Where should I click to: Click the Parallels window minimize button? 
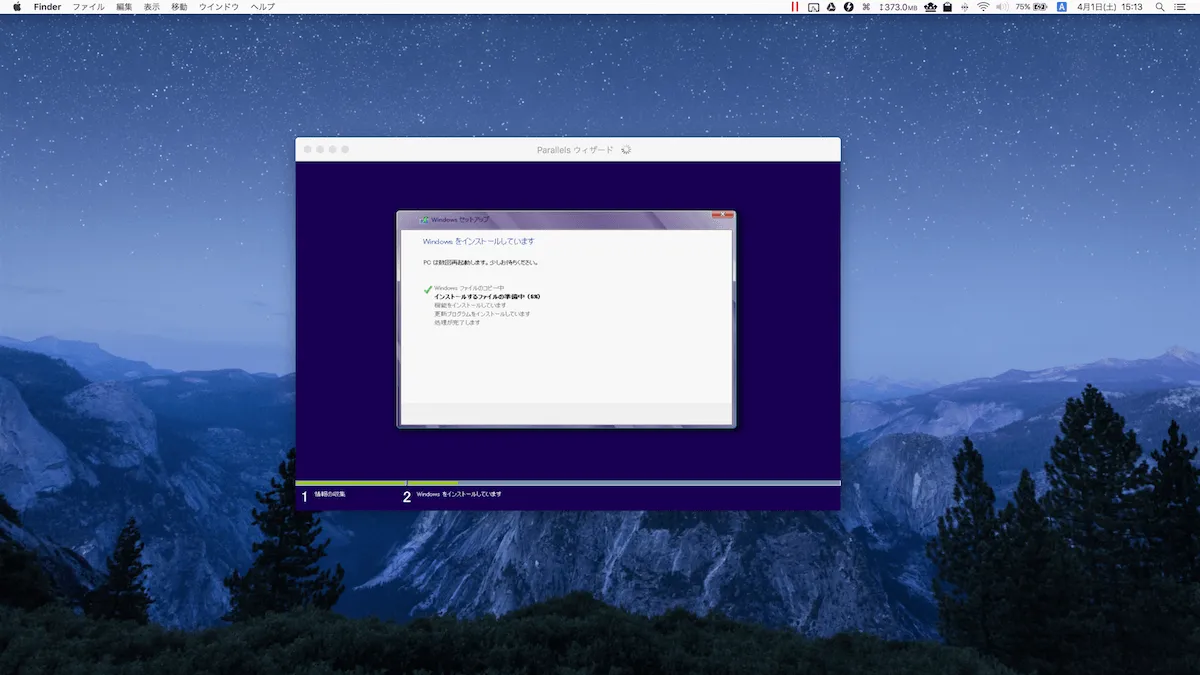click(x=320, y=149)
